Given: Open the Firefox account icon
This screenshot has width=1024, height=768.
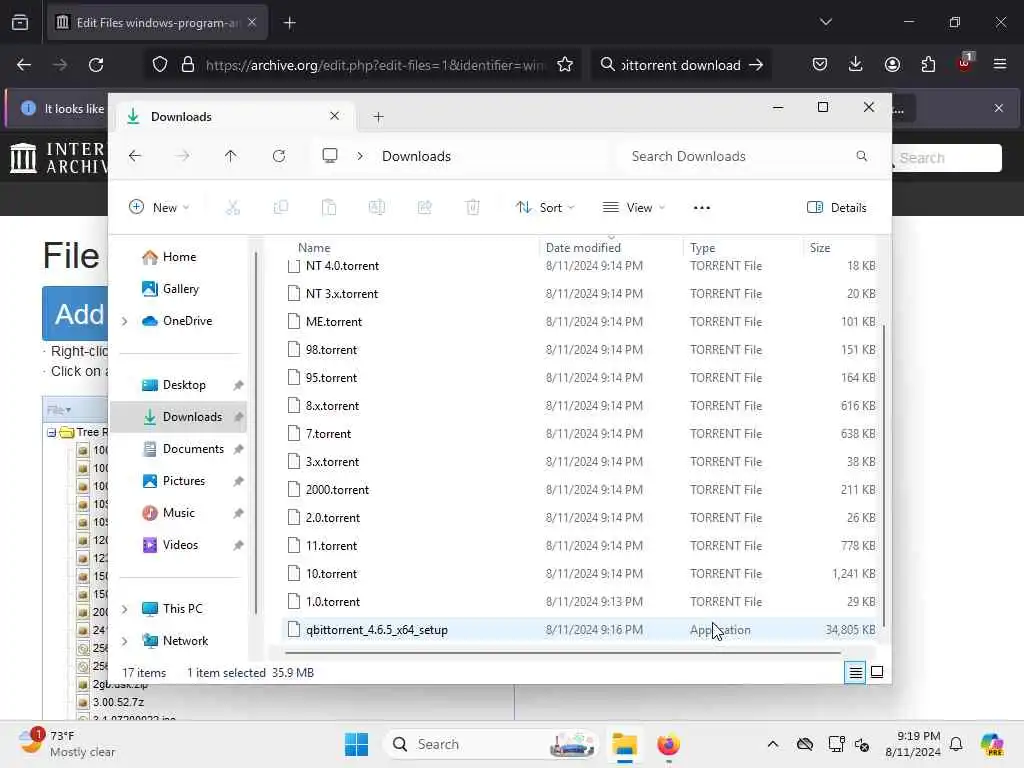Looking at the screenshot, I should (892, 64).
